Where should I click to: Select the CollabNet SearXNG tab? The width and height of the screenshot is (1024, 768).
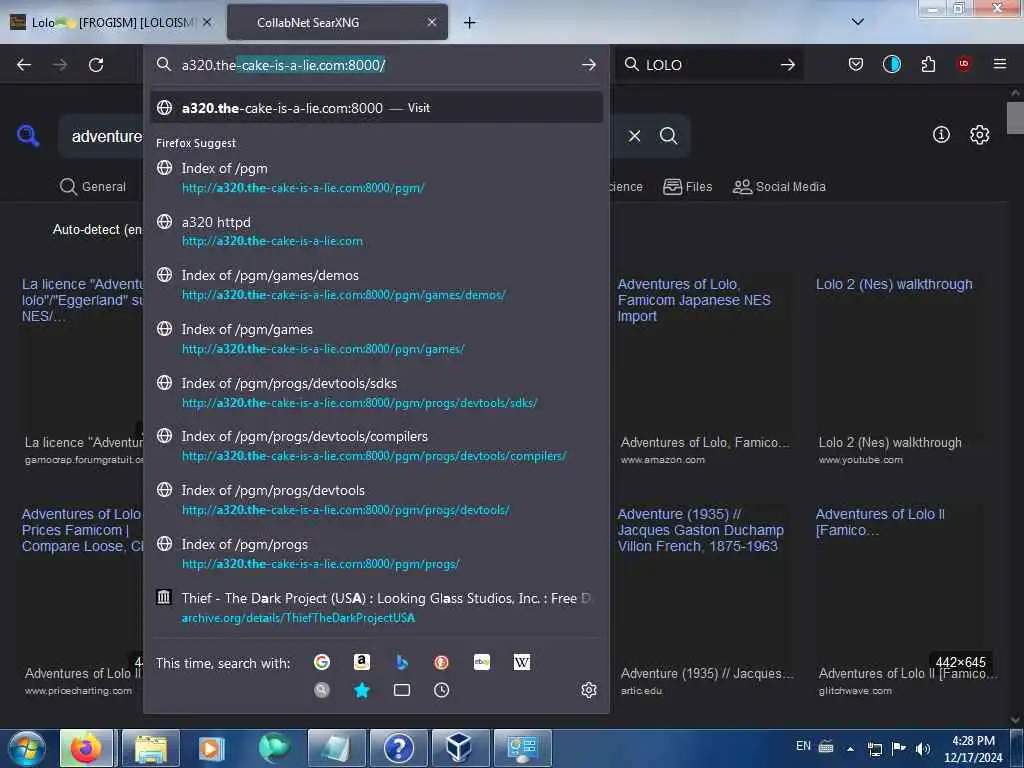337,22
